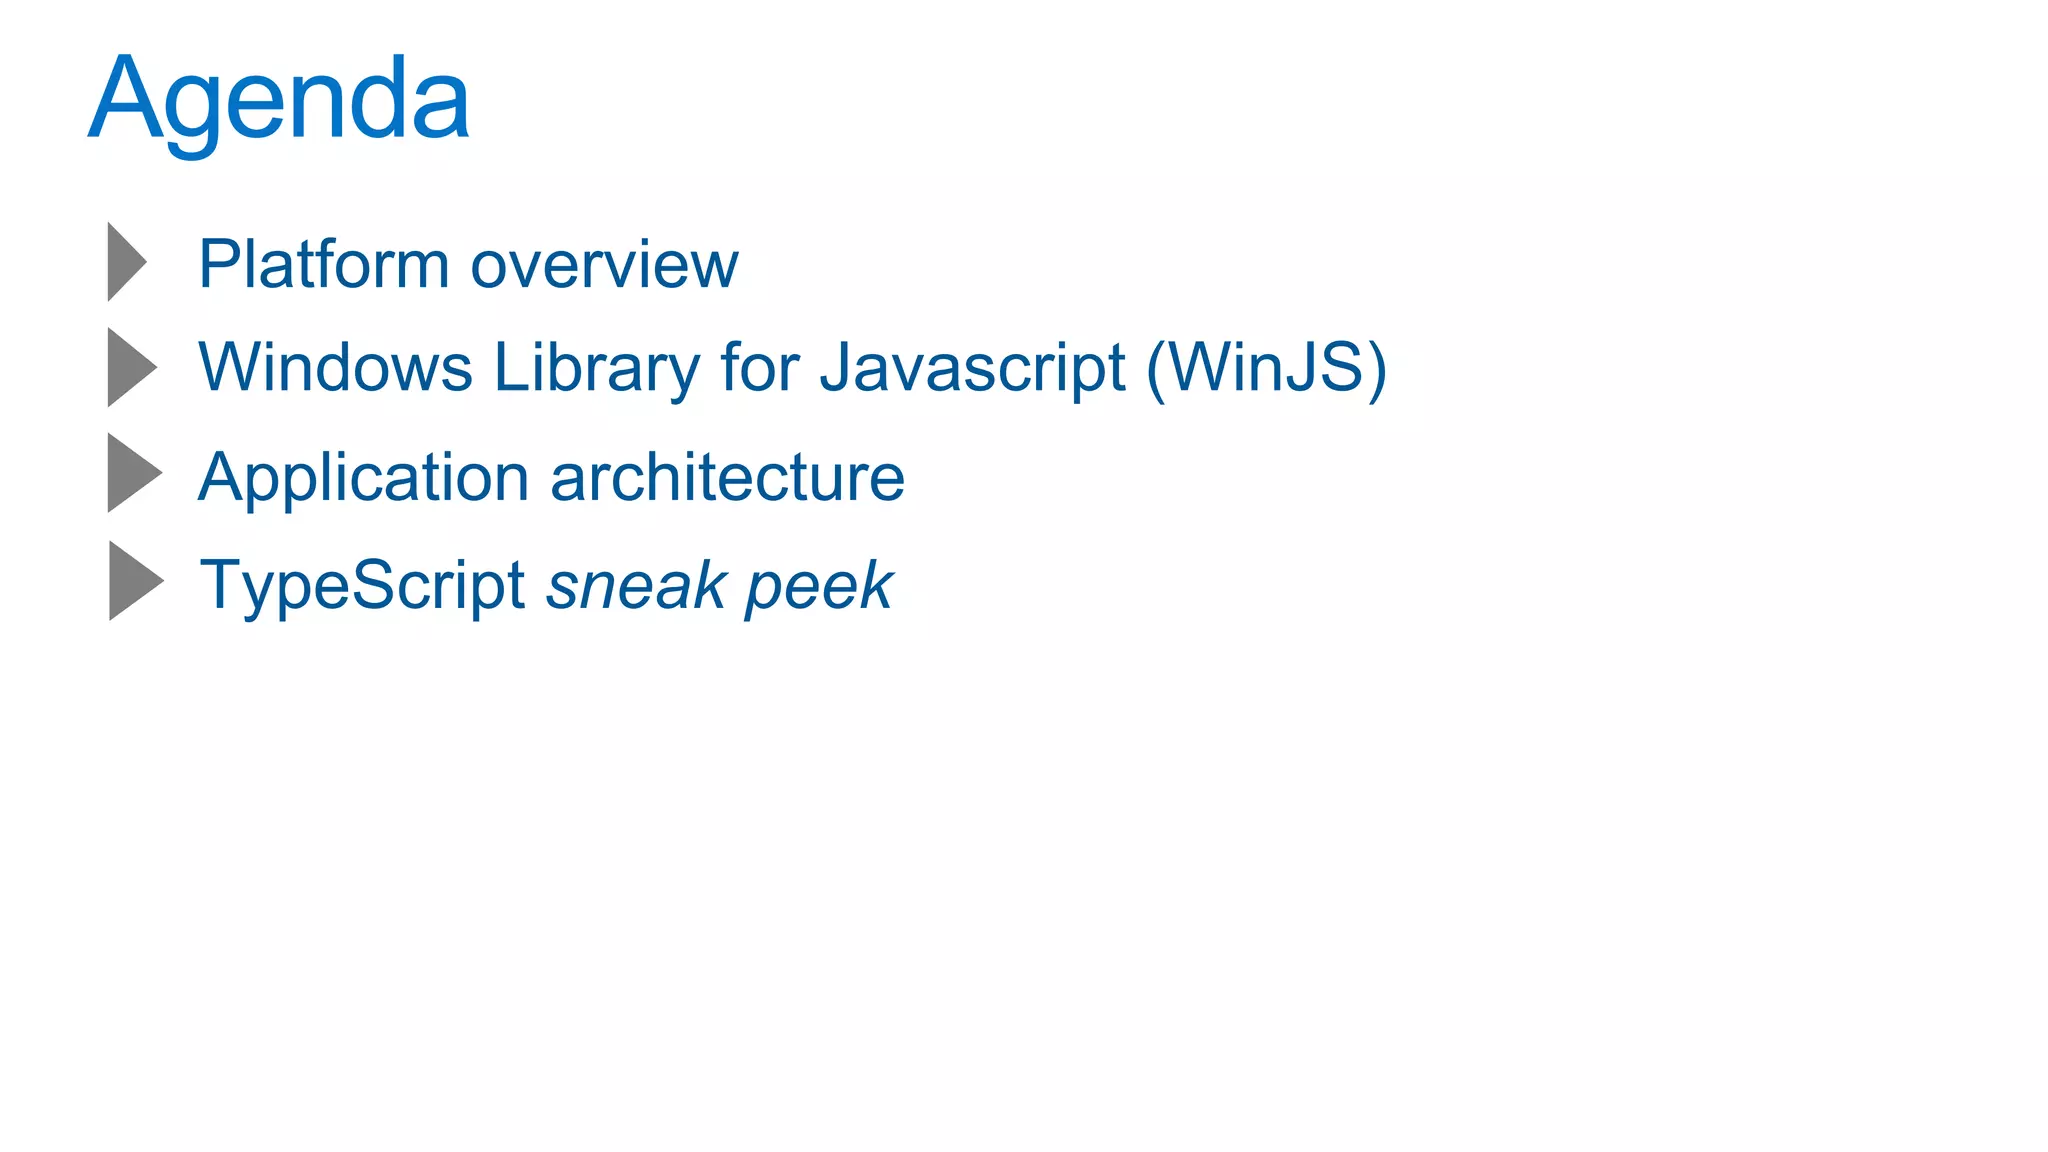Screen dimensions: 2048x1152
Task: Select the word Application in third bullet
Action: 364,477
